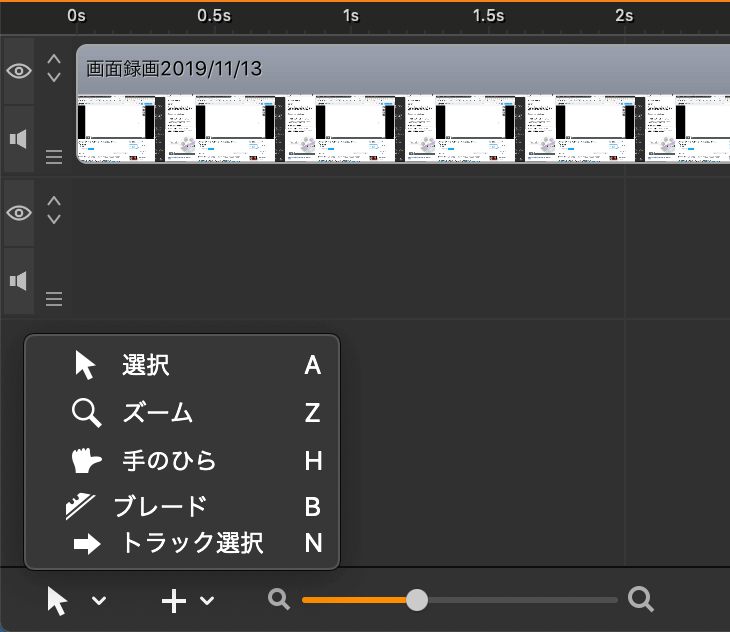Screen dimensions: 730x632
Task: Click the plus add button in bottom toolbar
Action: point(174,601)
